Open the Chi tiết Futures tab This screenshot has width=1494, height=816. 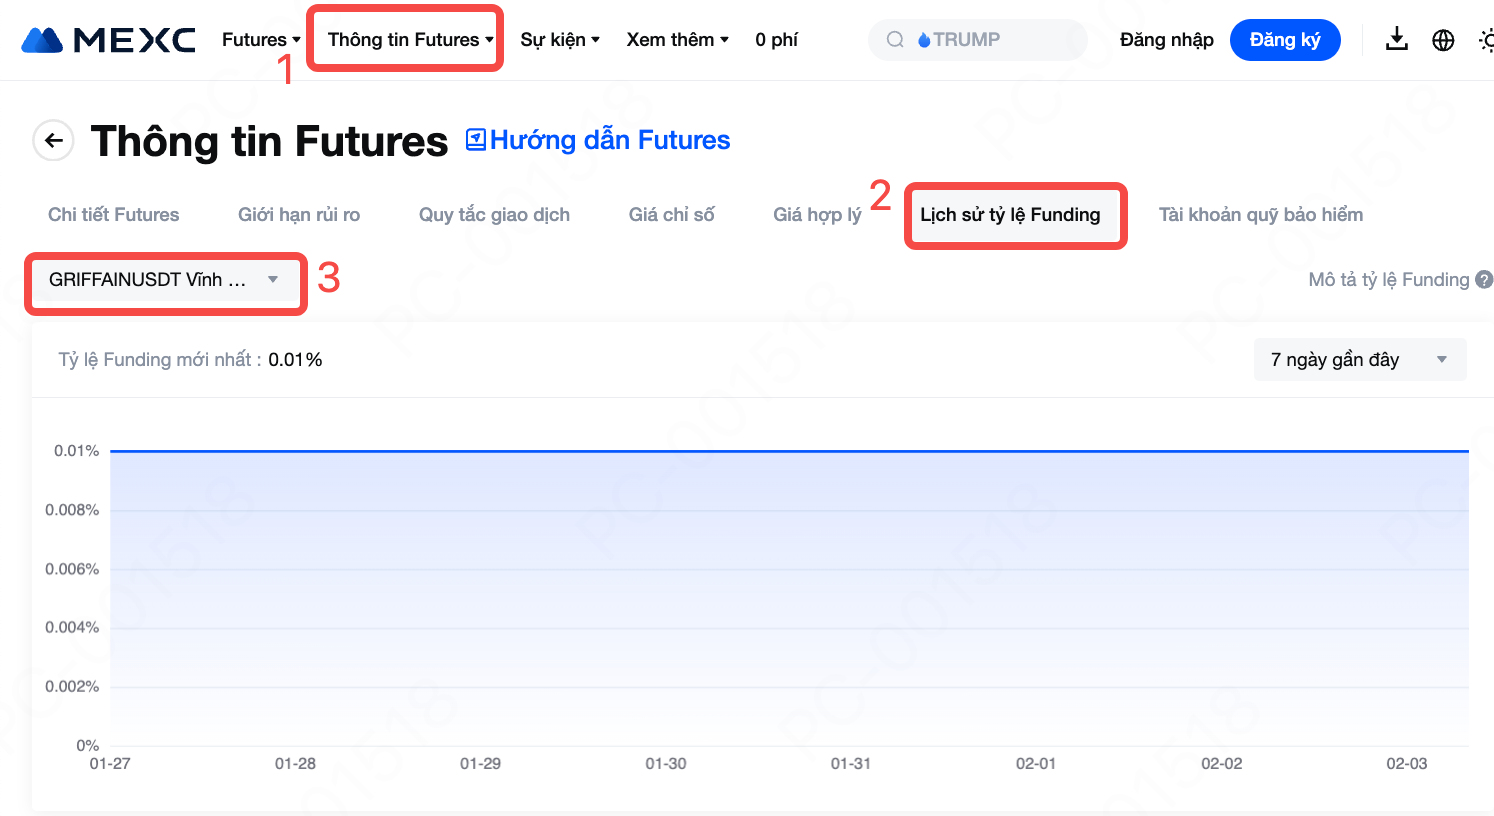click(x=114, y=215)
